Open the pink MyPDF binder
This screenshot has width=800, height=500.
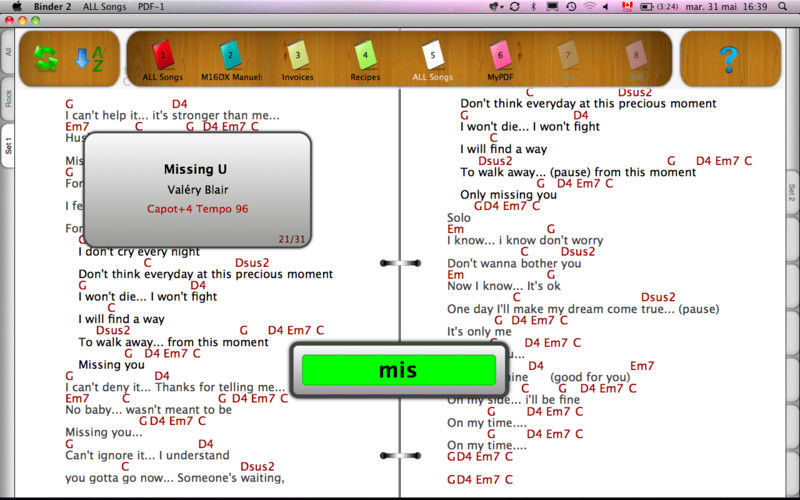[x=499, y=57]
